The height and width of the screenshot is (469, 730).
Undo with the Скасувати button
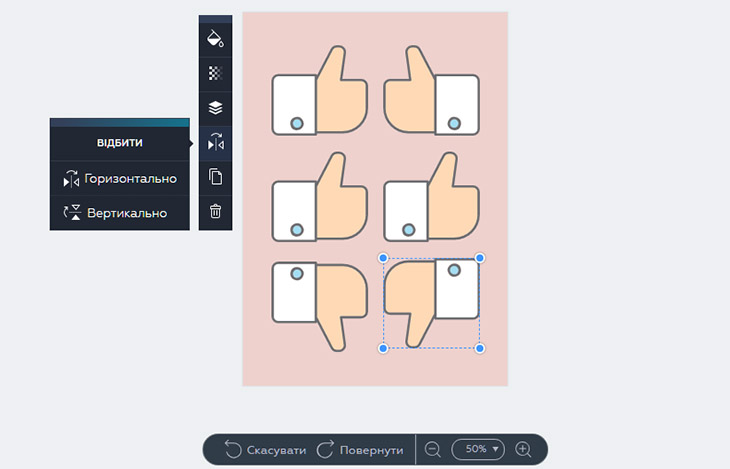(x=266, y=450)
